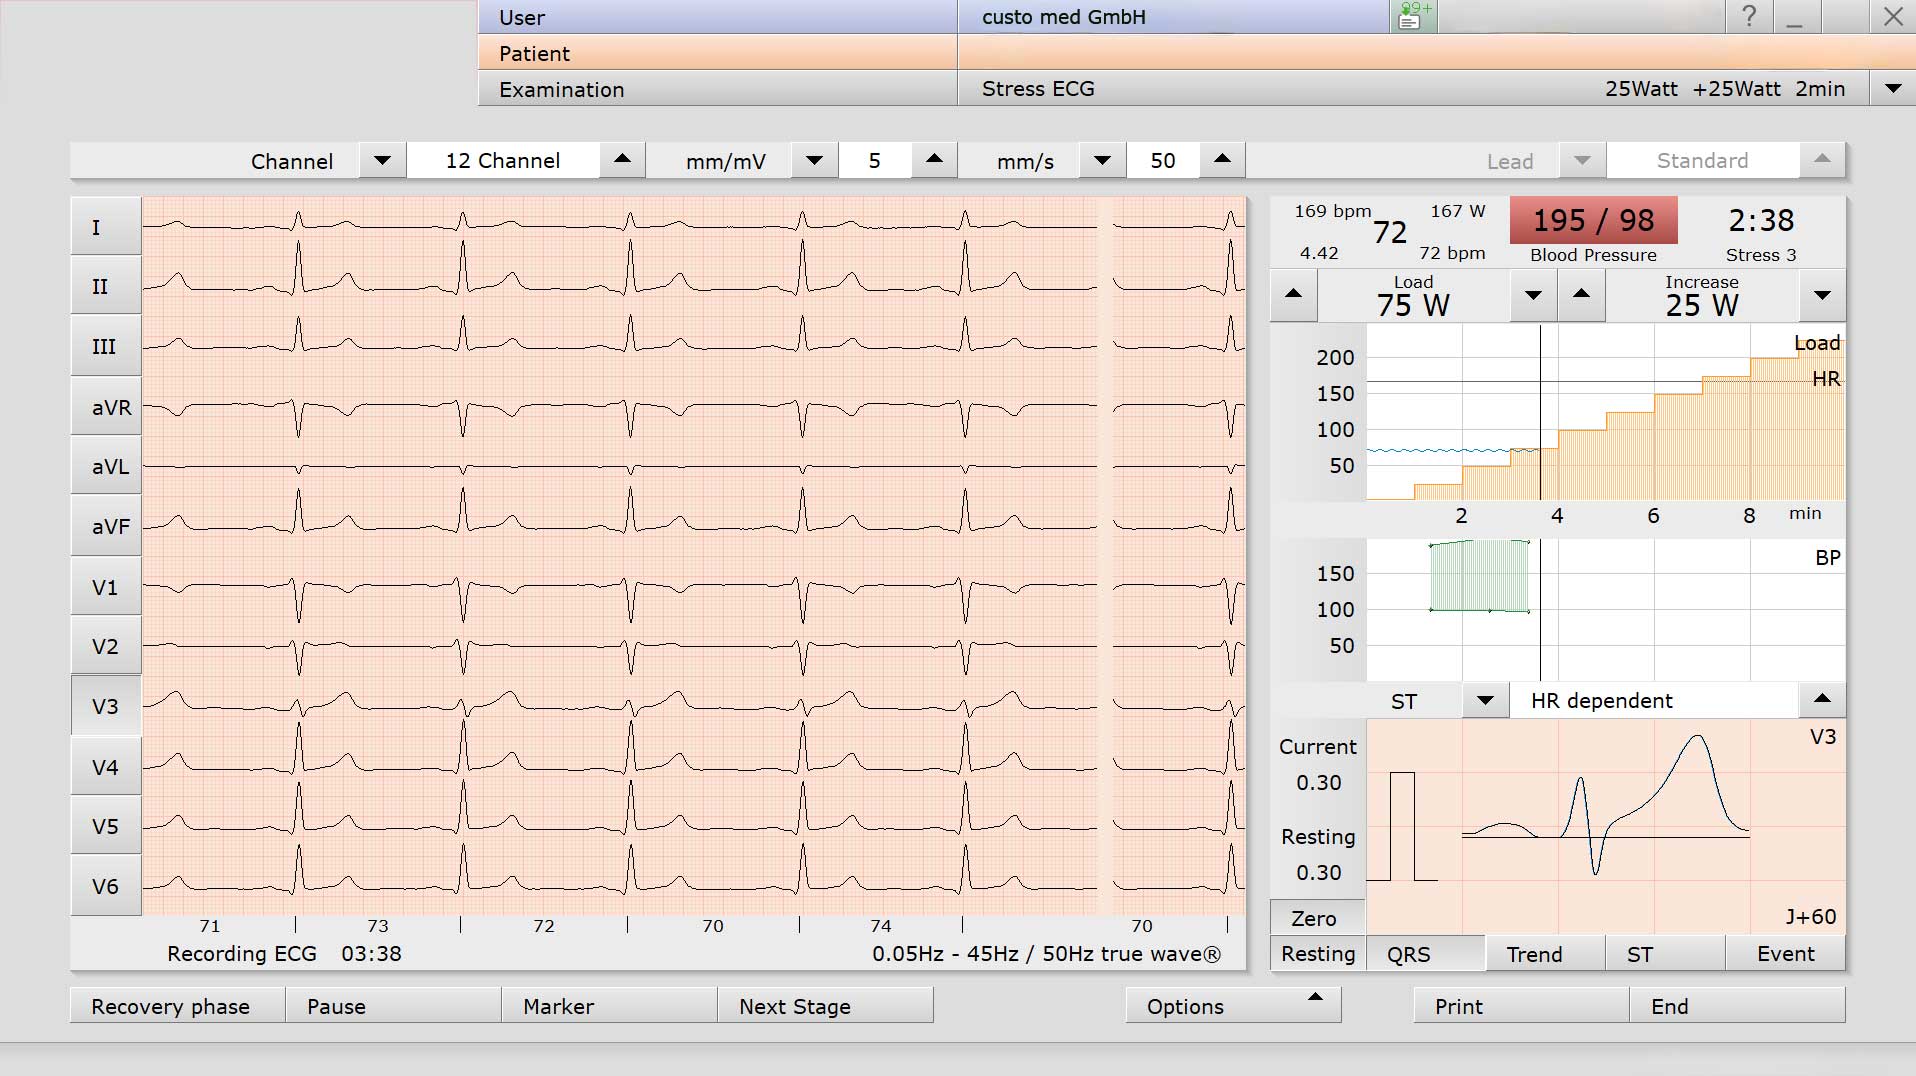The height and width of the screenshot is (1076, 1916).
Task: Pause the recording
Action: (393, 1006)
